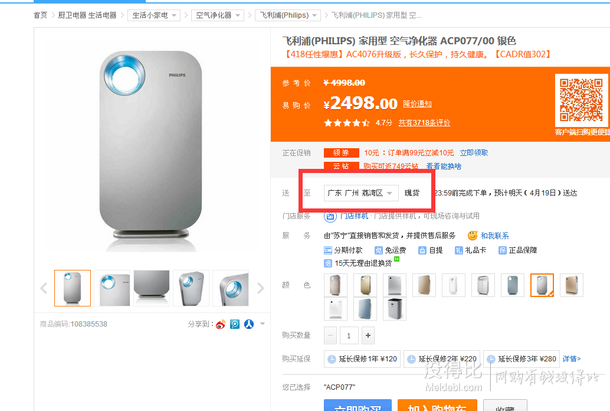Select 延长保修1年 ¥120 warranty option

pos(361,358)
